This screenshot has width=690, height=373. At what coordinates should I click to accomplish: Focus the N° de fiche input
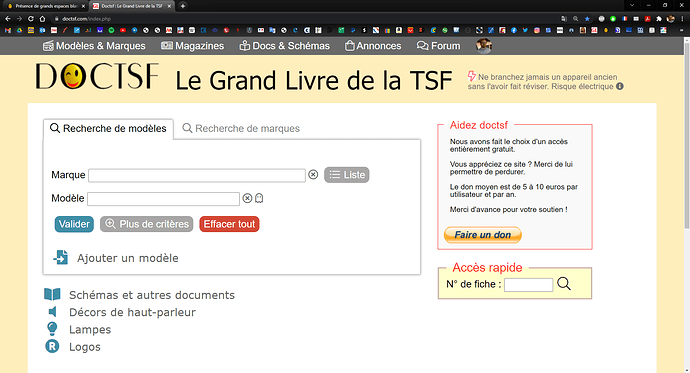[529, 285]
